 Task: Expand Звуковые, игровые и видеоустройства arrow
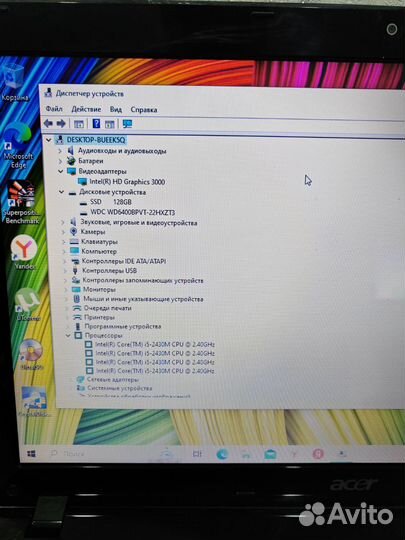pyautogui.click(x=62, y=222)
